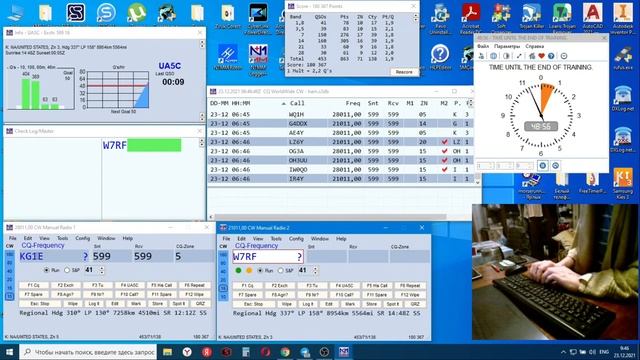Click the Windows search box on taskbar
This screenshot has height=360, width=640.
coord(88,352)
